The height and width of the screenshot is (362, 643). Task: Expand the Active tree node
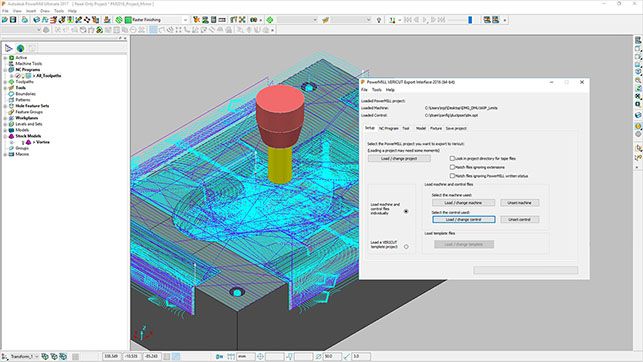[x=5, y=58]
